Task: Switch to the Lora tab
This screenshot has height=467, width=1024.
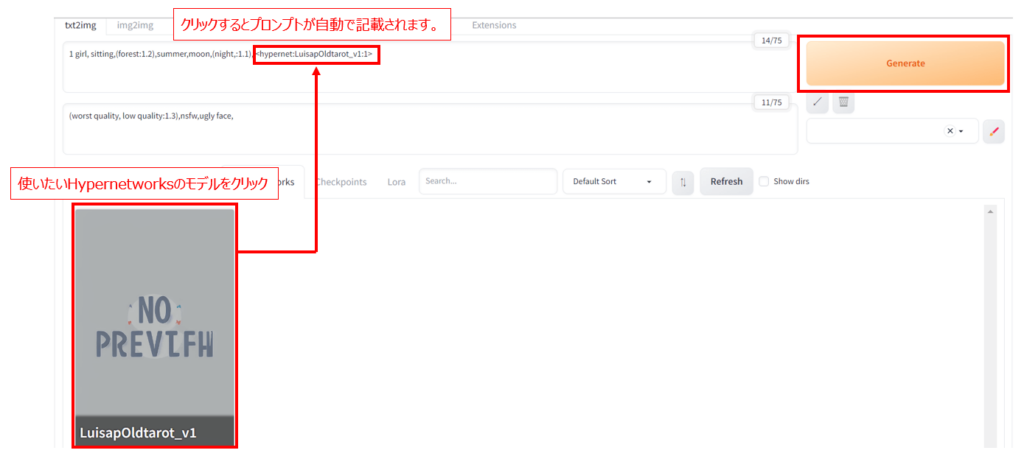Action: [396, 182]
